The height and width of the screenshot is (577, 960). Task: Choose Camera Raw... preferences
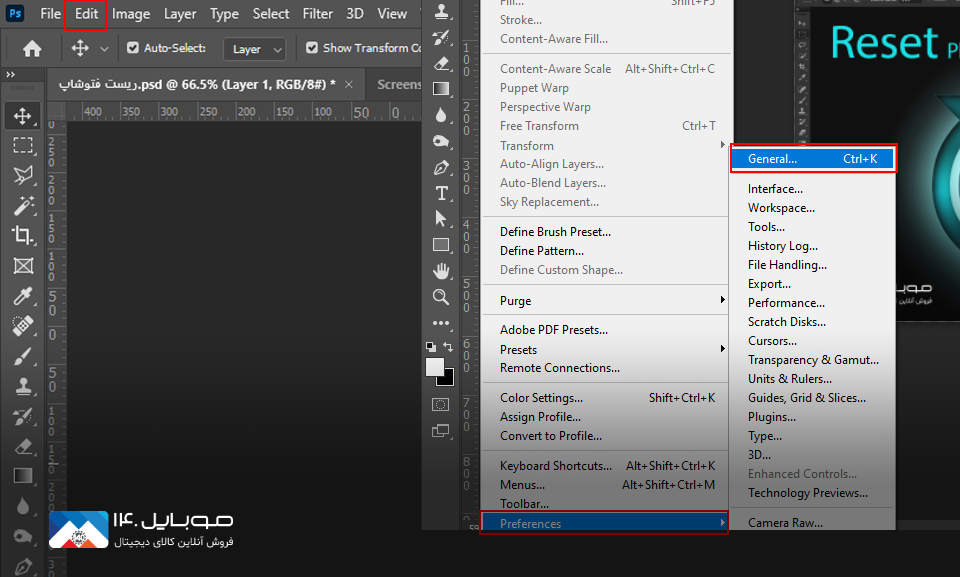tap(812, 522)
